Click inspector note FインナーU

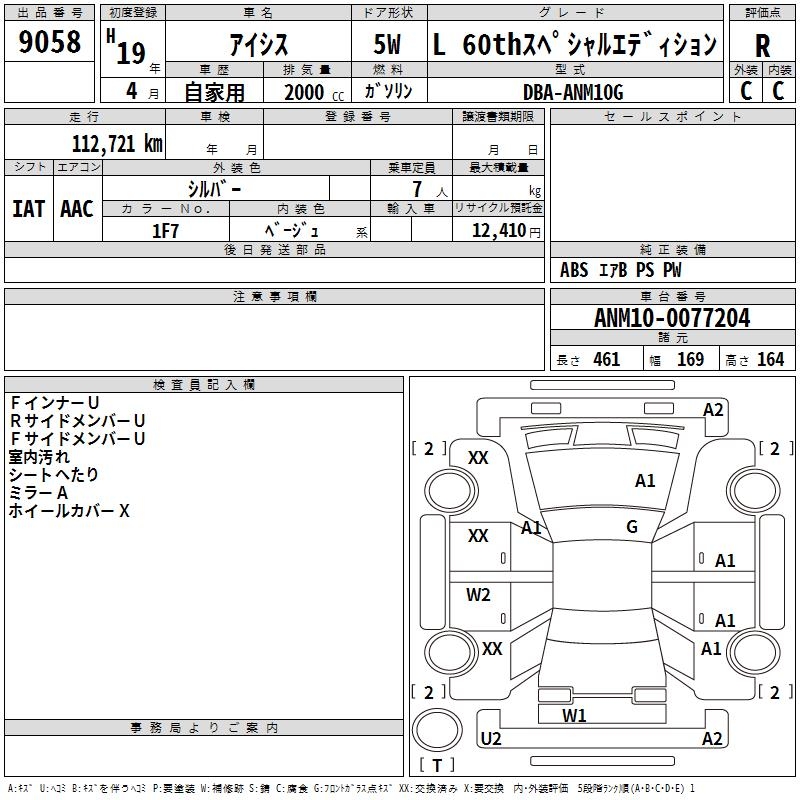(x=54, y=403)
